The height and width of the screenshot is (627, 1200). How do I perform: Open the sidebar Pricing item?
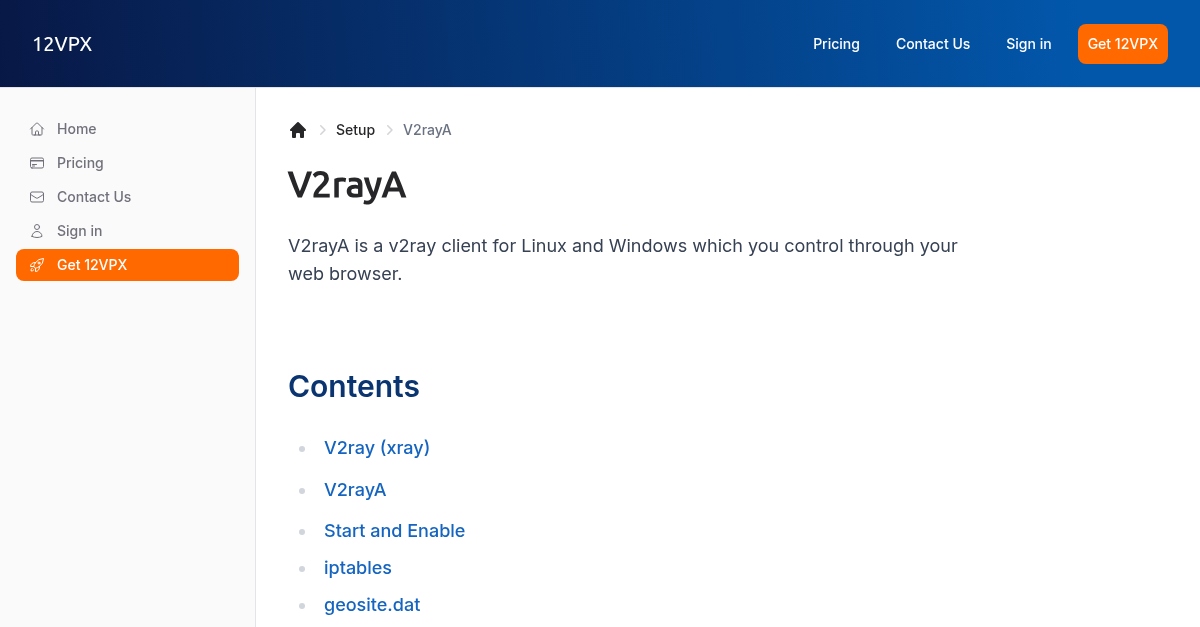80,163
